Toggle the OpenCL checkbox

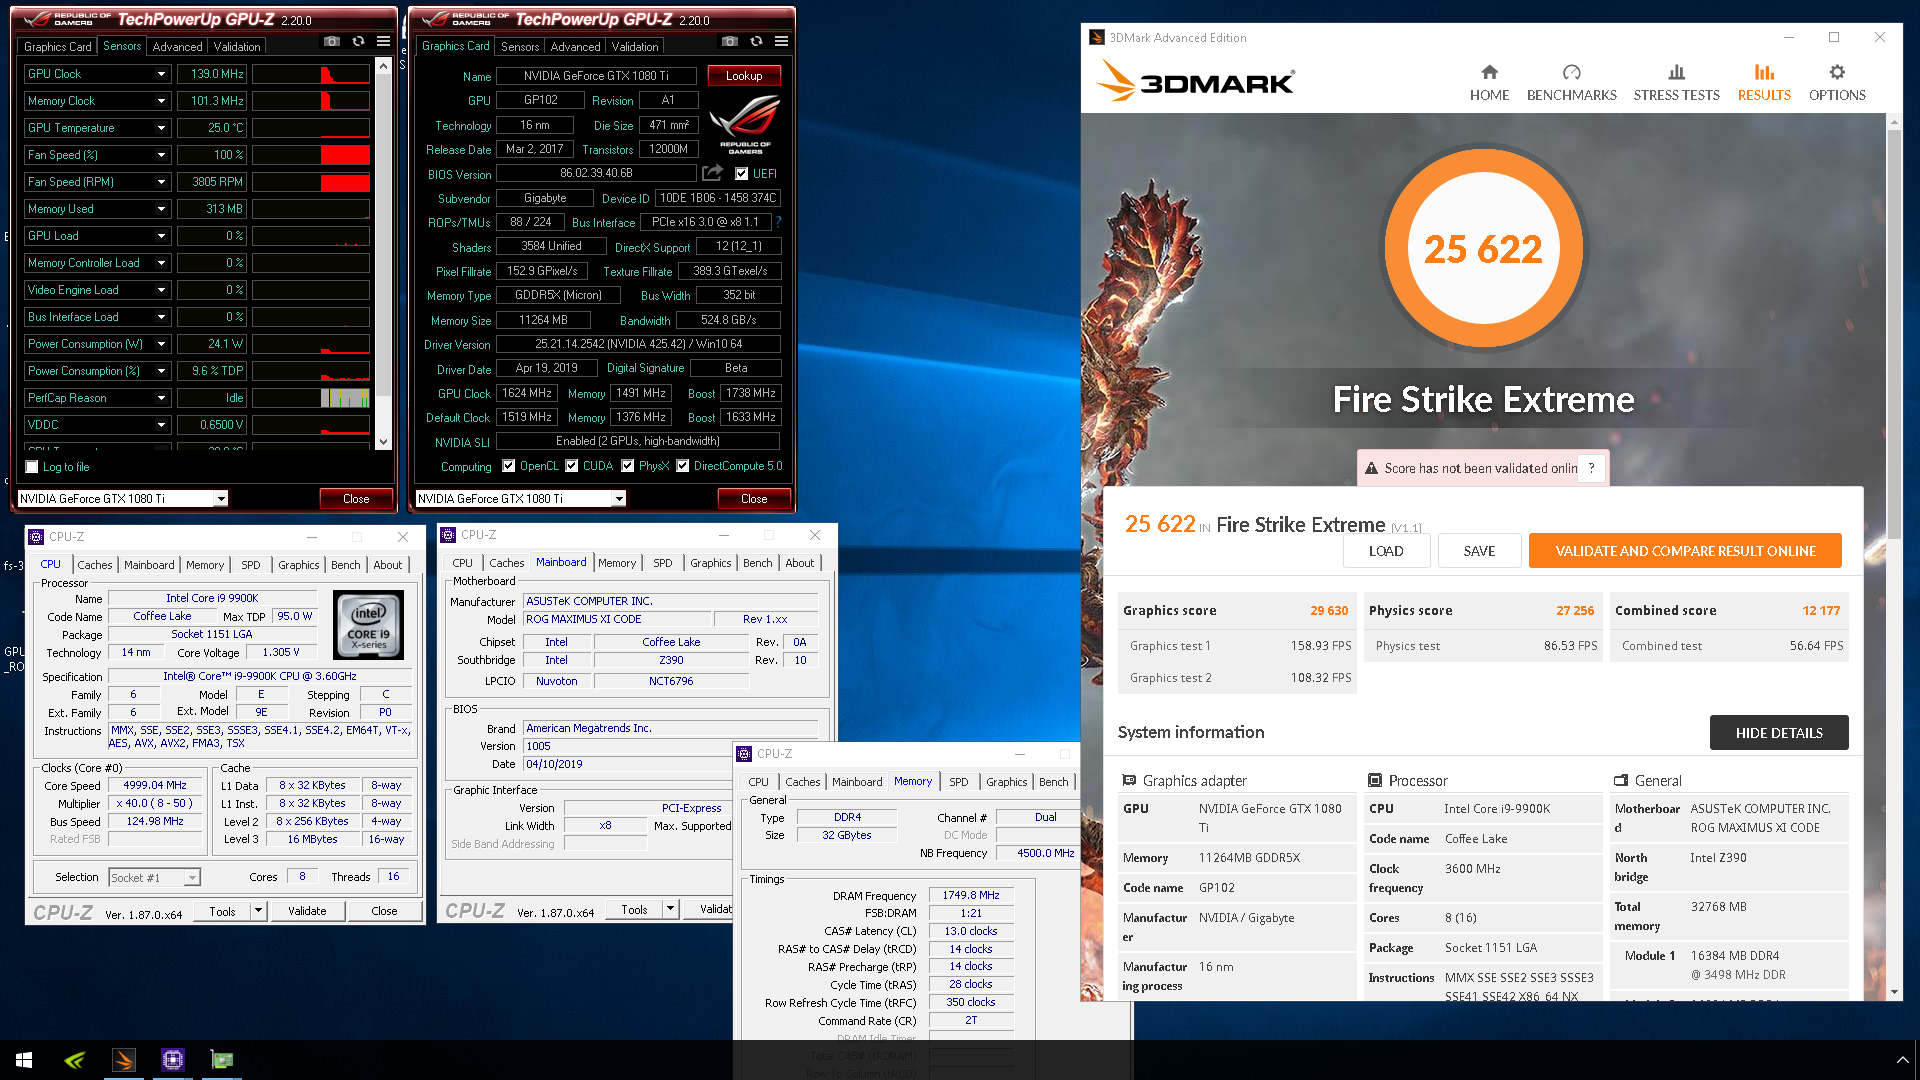click(508, 466)
